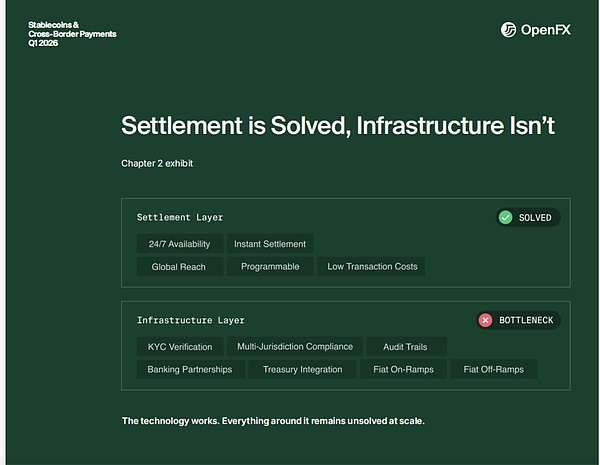The image size is (600, 465).
Task: Click the Infrastructure Layer heading
Action: 190,320
